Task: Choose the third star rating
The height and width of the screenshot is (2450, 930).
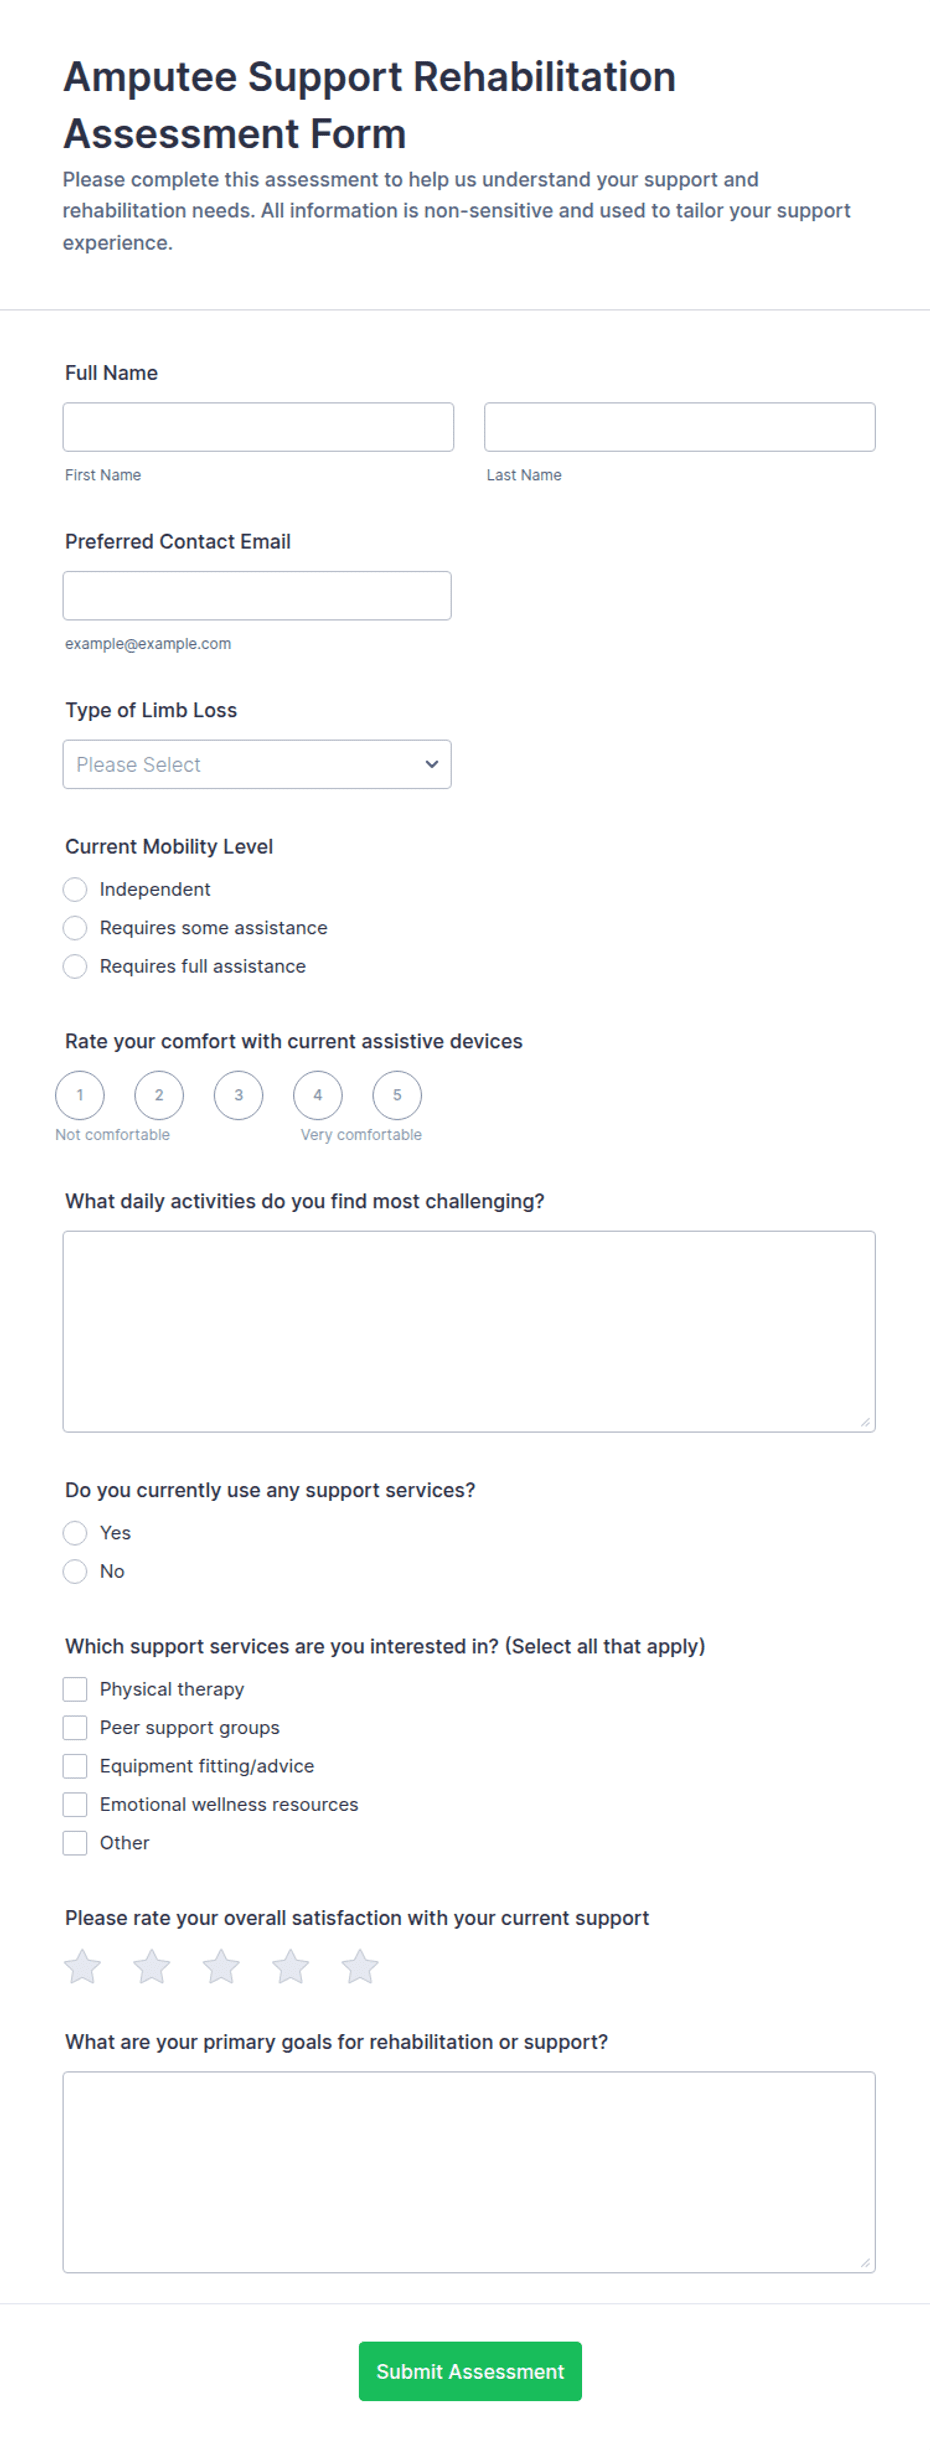Action: (x=221, y=1966)
